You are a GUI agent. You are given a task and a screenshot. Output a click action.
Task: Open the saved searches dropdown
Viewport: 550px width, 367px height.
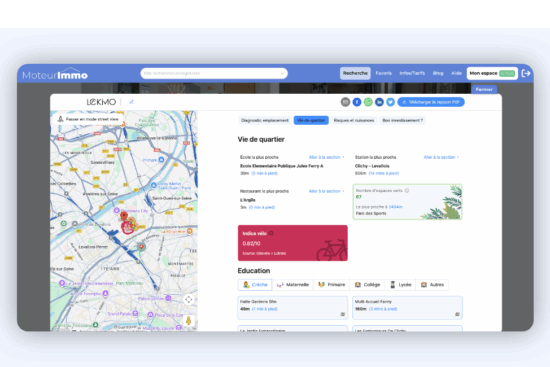[214, 73]
